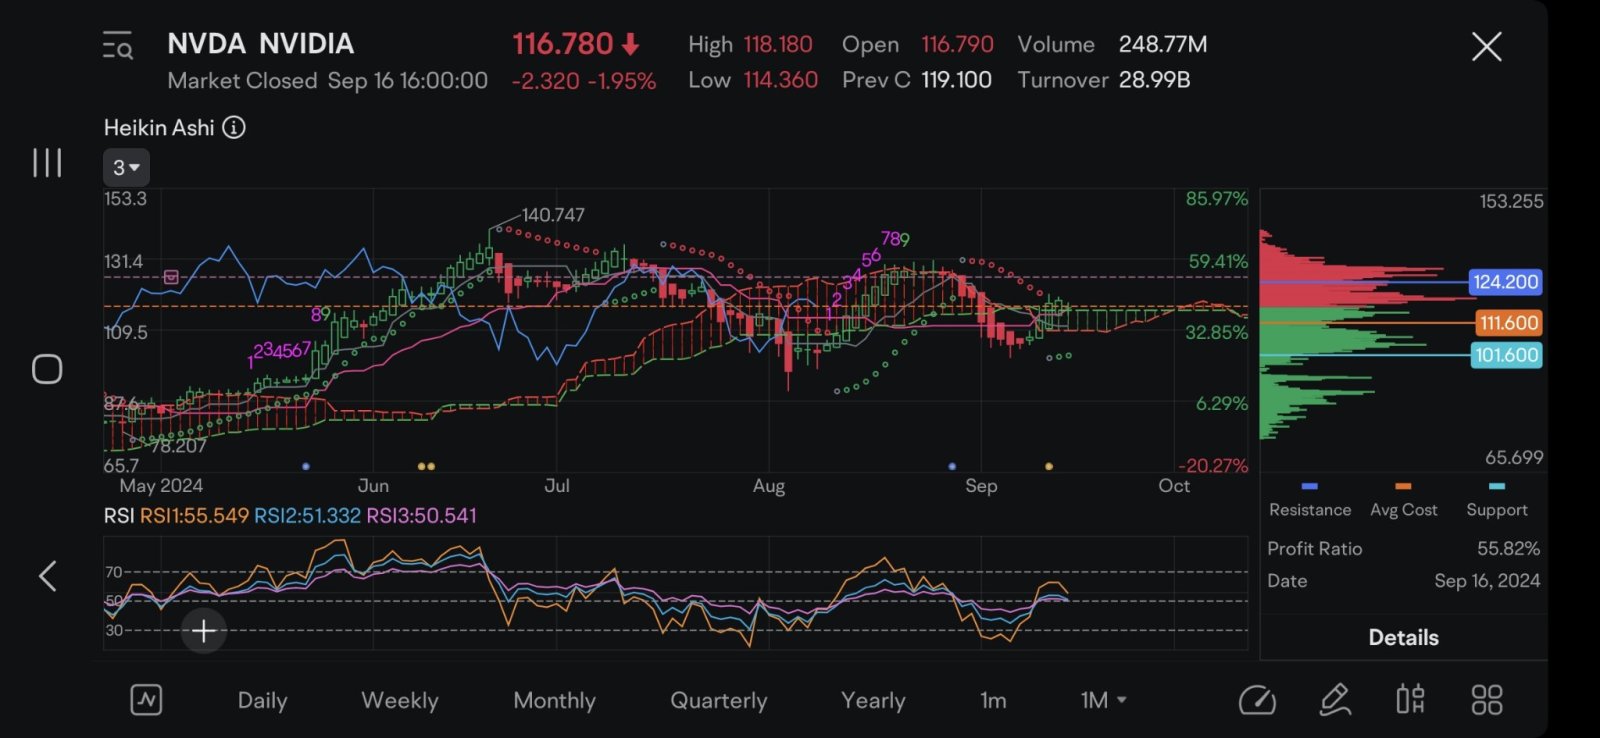Tap the rounded square icon
The image size is (1600, 738).
47,369
